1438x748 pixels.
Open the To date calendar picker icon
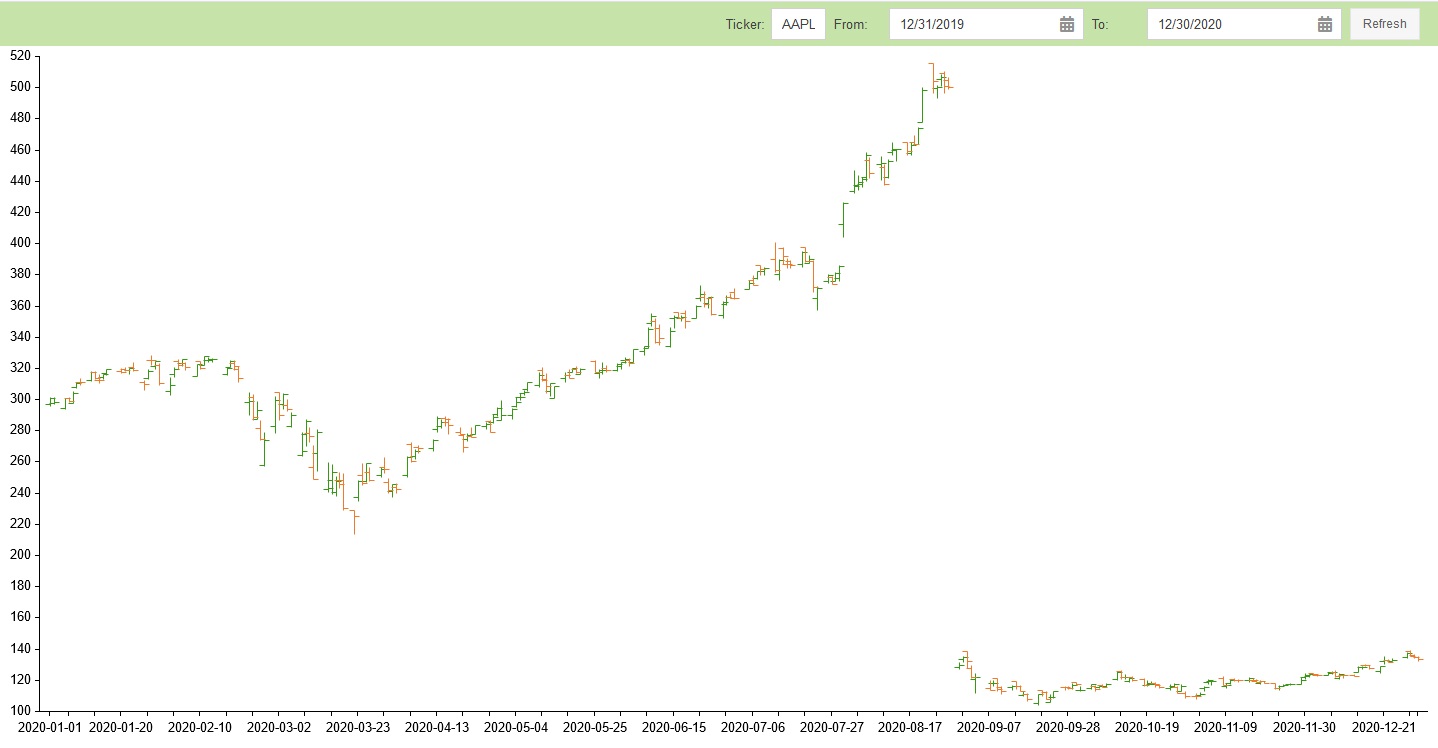click(x=1325, y=24)
